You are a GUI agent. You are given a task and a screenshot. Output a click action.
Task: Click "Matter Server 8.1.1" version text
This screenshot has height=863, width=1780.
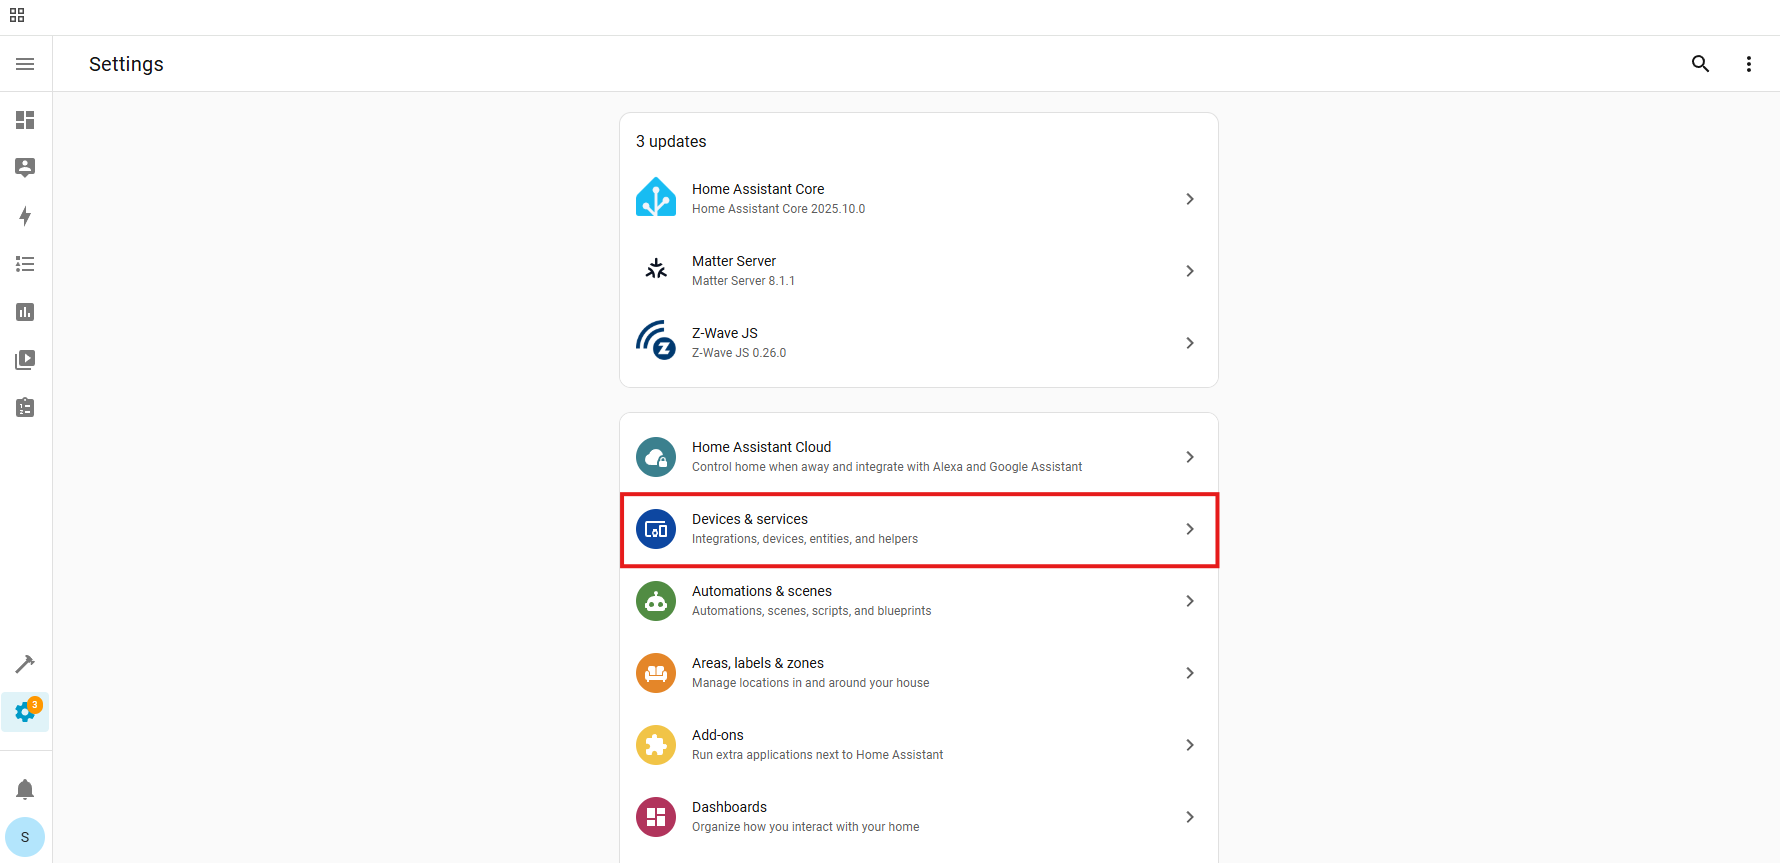click(744, 281)
